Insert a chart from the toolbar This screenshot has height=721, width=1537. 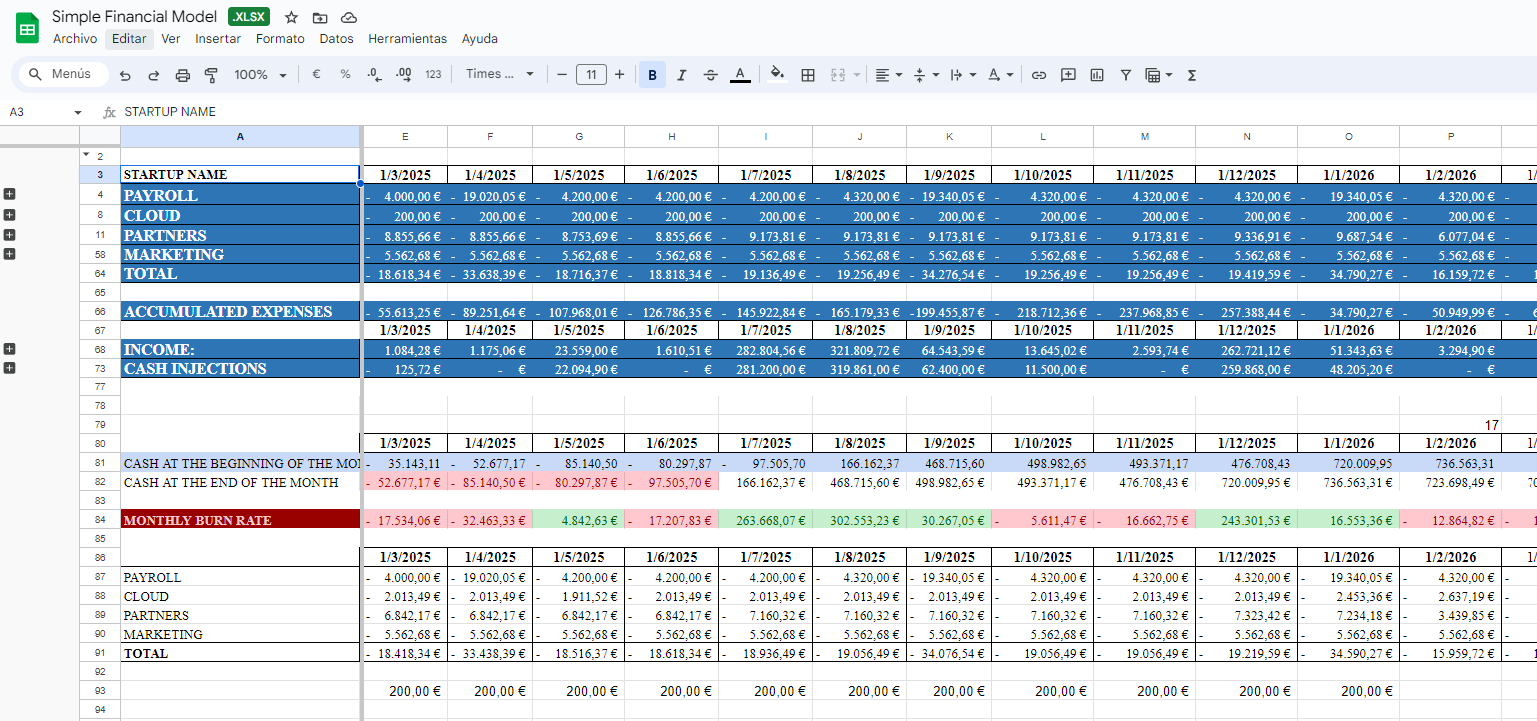coord(1096,74)
